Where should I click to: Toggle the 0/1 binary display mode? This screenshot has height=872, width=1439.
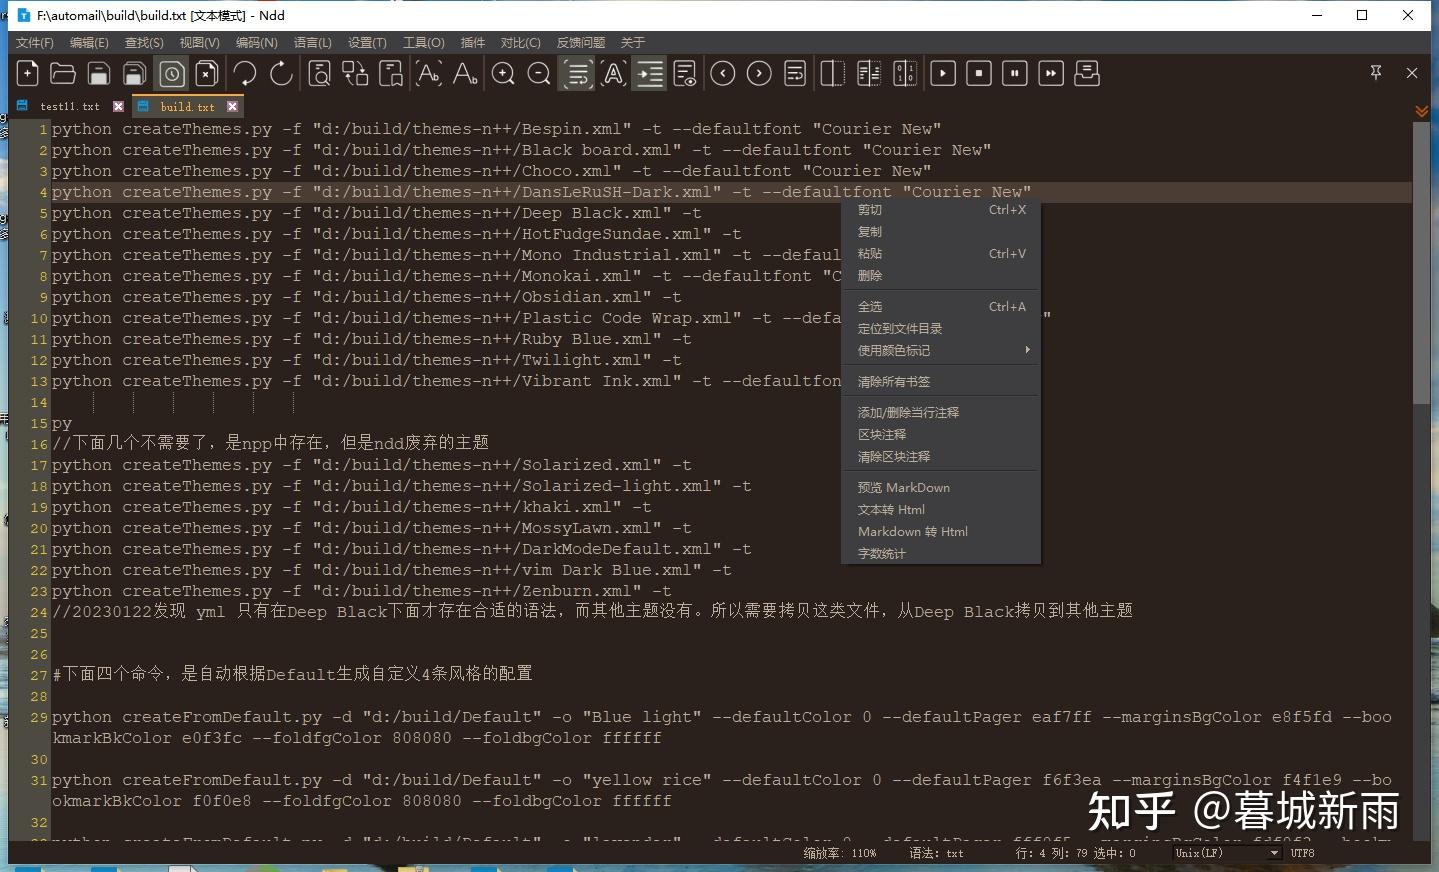903,73
